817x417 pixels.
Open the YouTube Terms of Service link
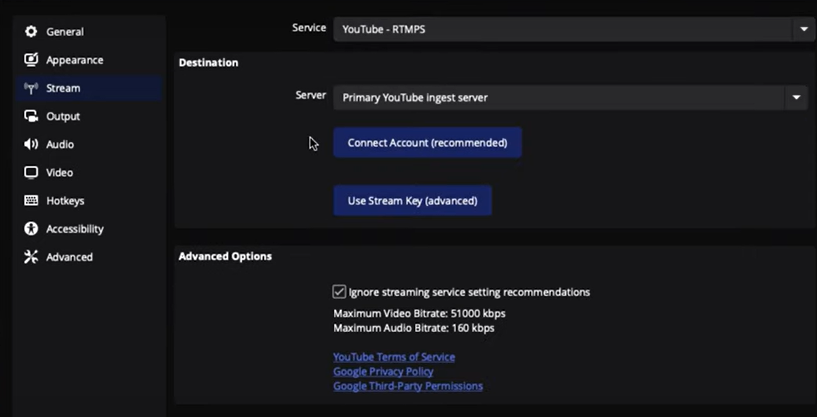(x=394, y=357)
